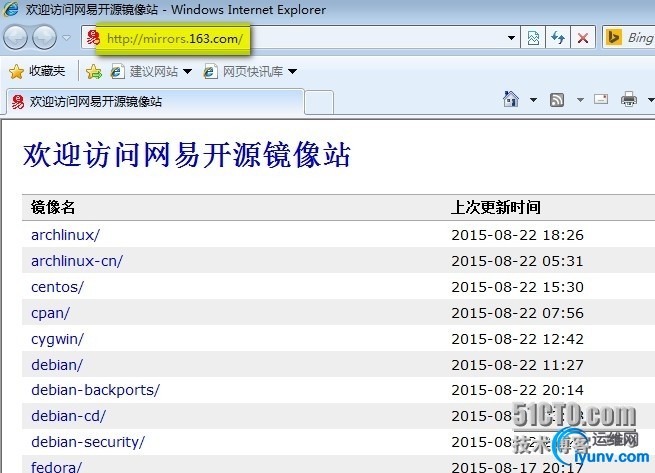655x473 pixels.
Task: Click the Internet Explorer logo in title bar
Action: point(10,9)
